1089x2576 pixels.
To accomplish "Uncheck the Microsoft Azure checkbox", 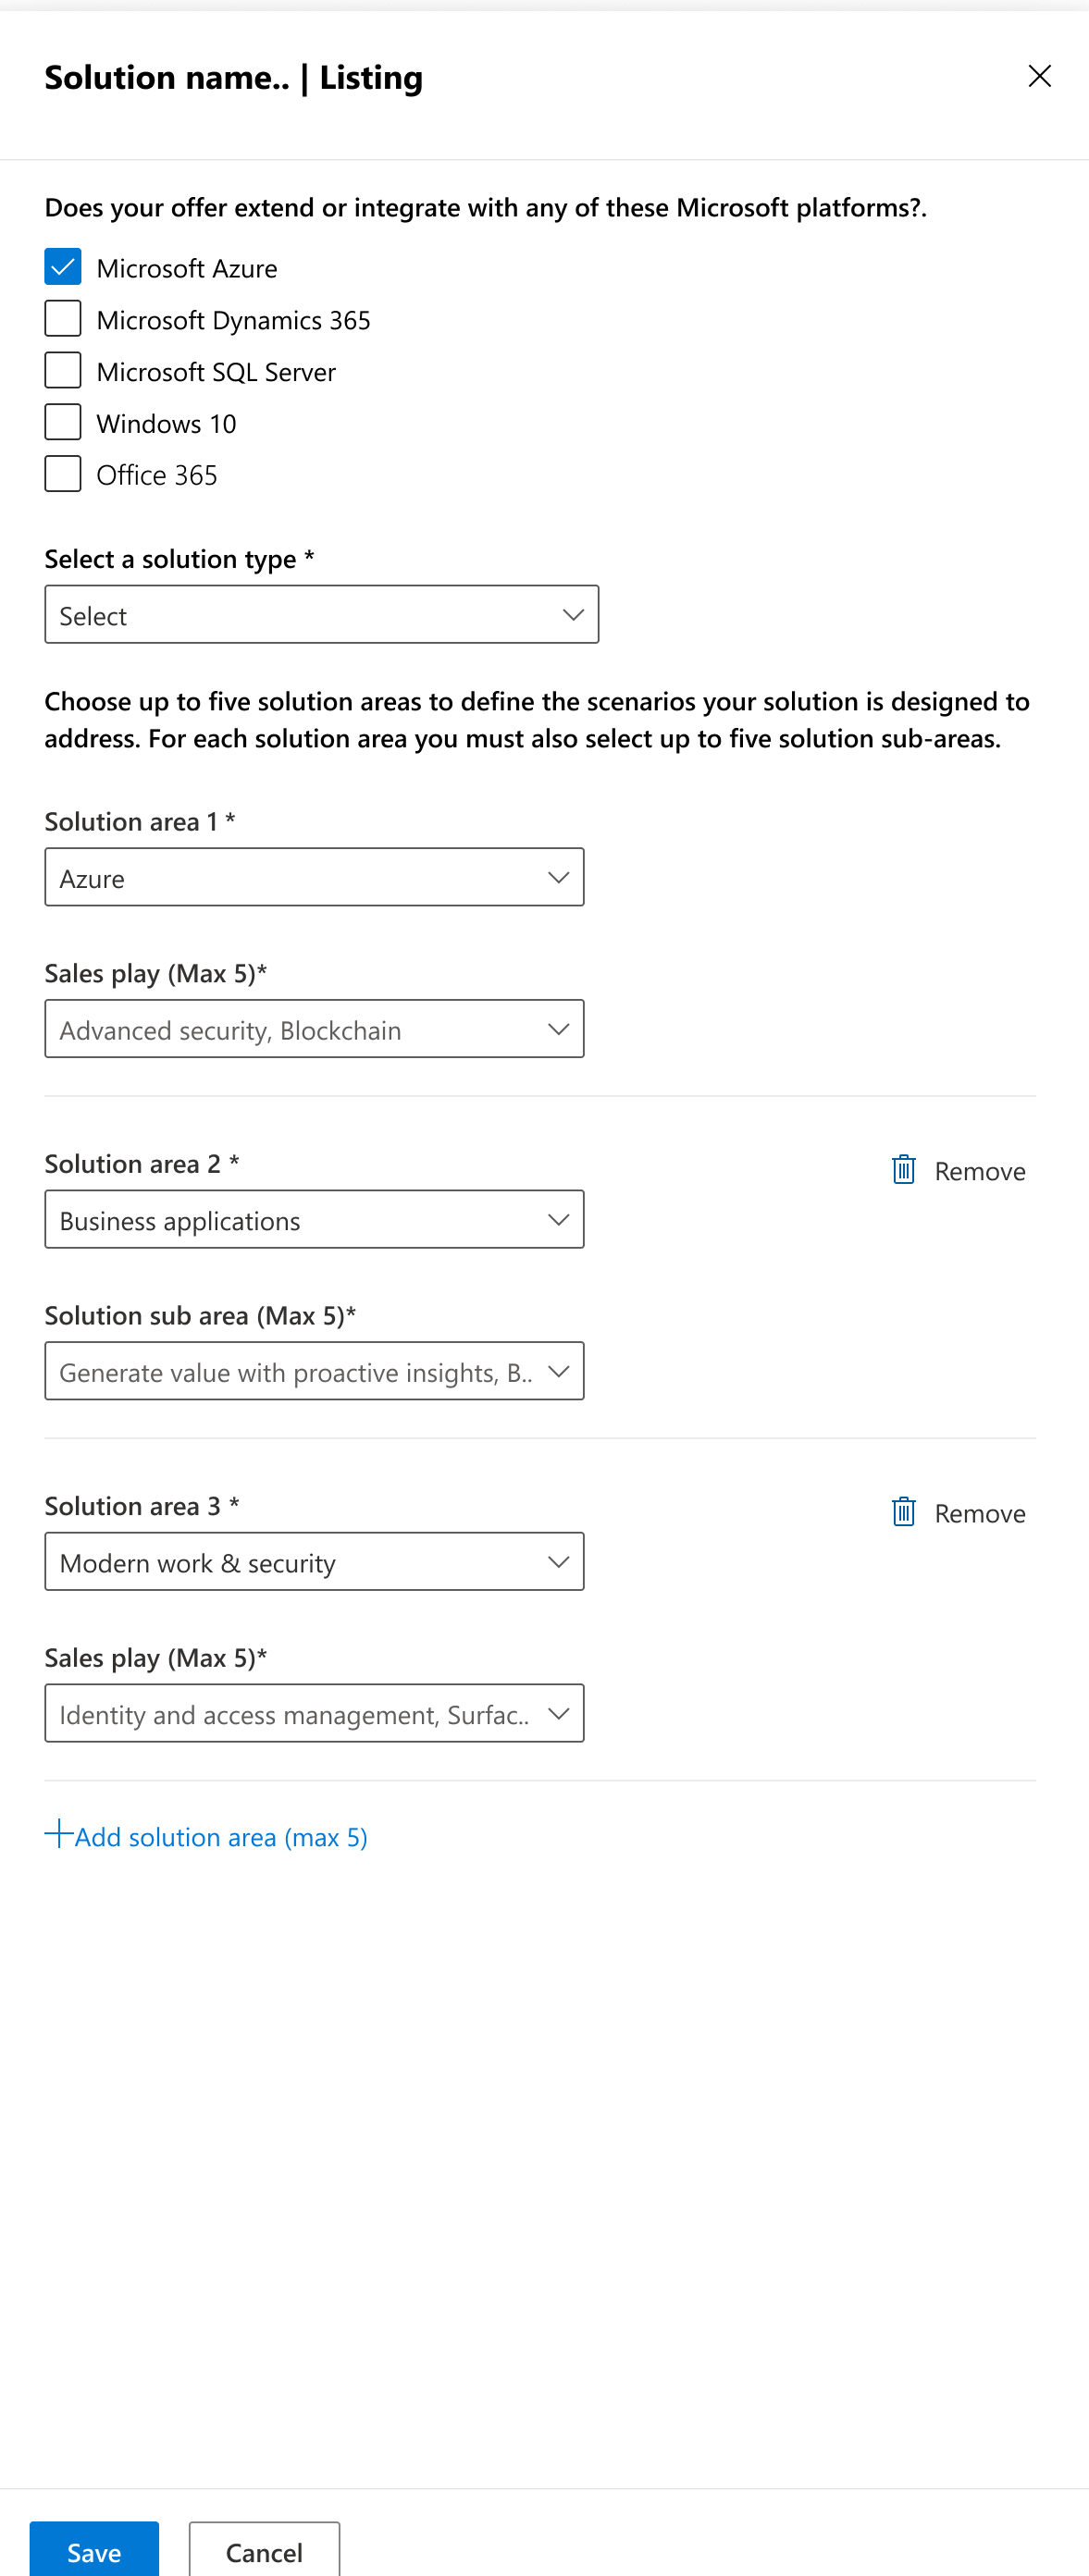I will coord(63,267).
